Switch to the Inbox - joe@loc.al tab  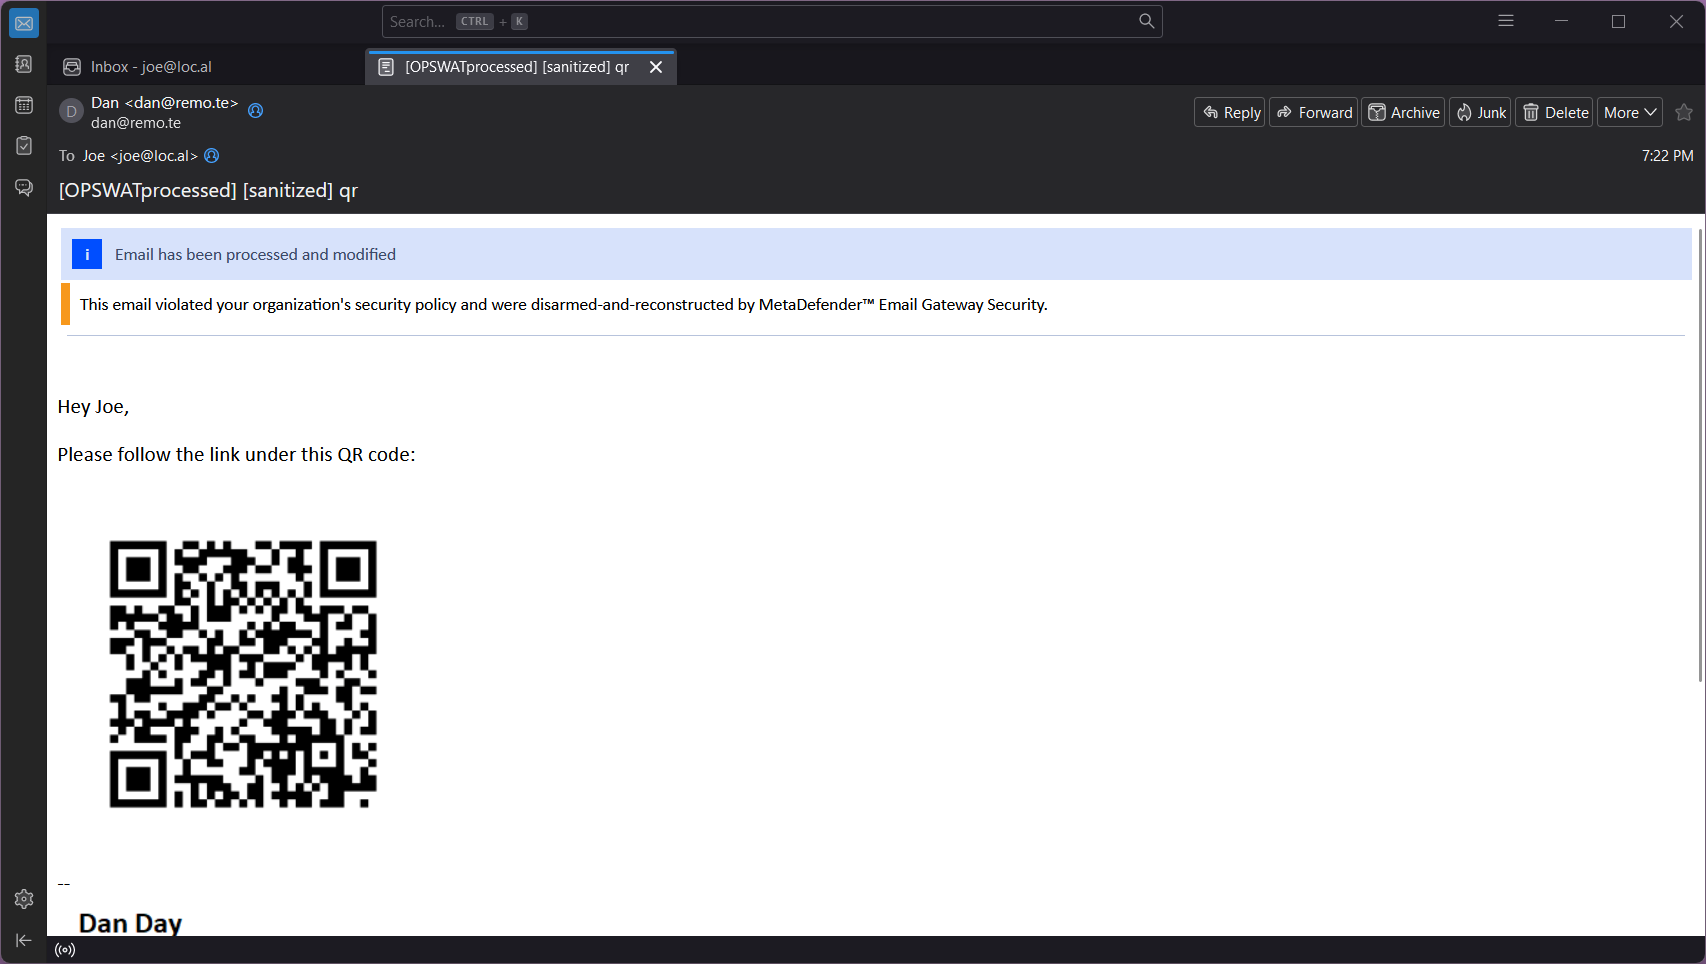tap(206, 67)
